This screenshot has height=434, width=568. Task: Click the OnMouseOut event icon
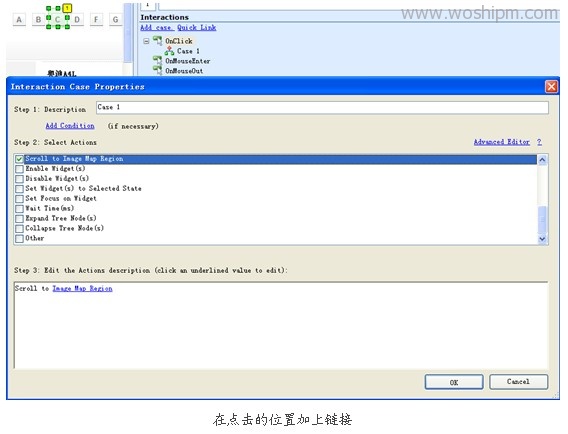158,70
